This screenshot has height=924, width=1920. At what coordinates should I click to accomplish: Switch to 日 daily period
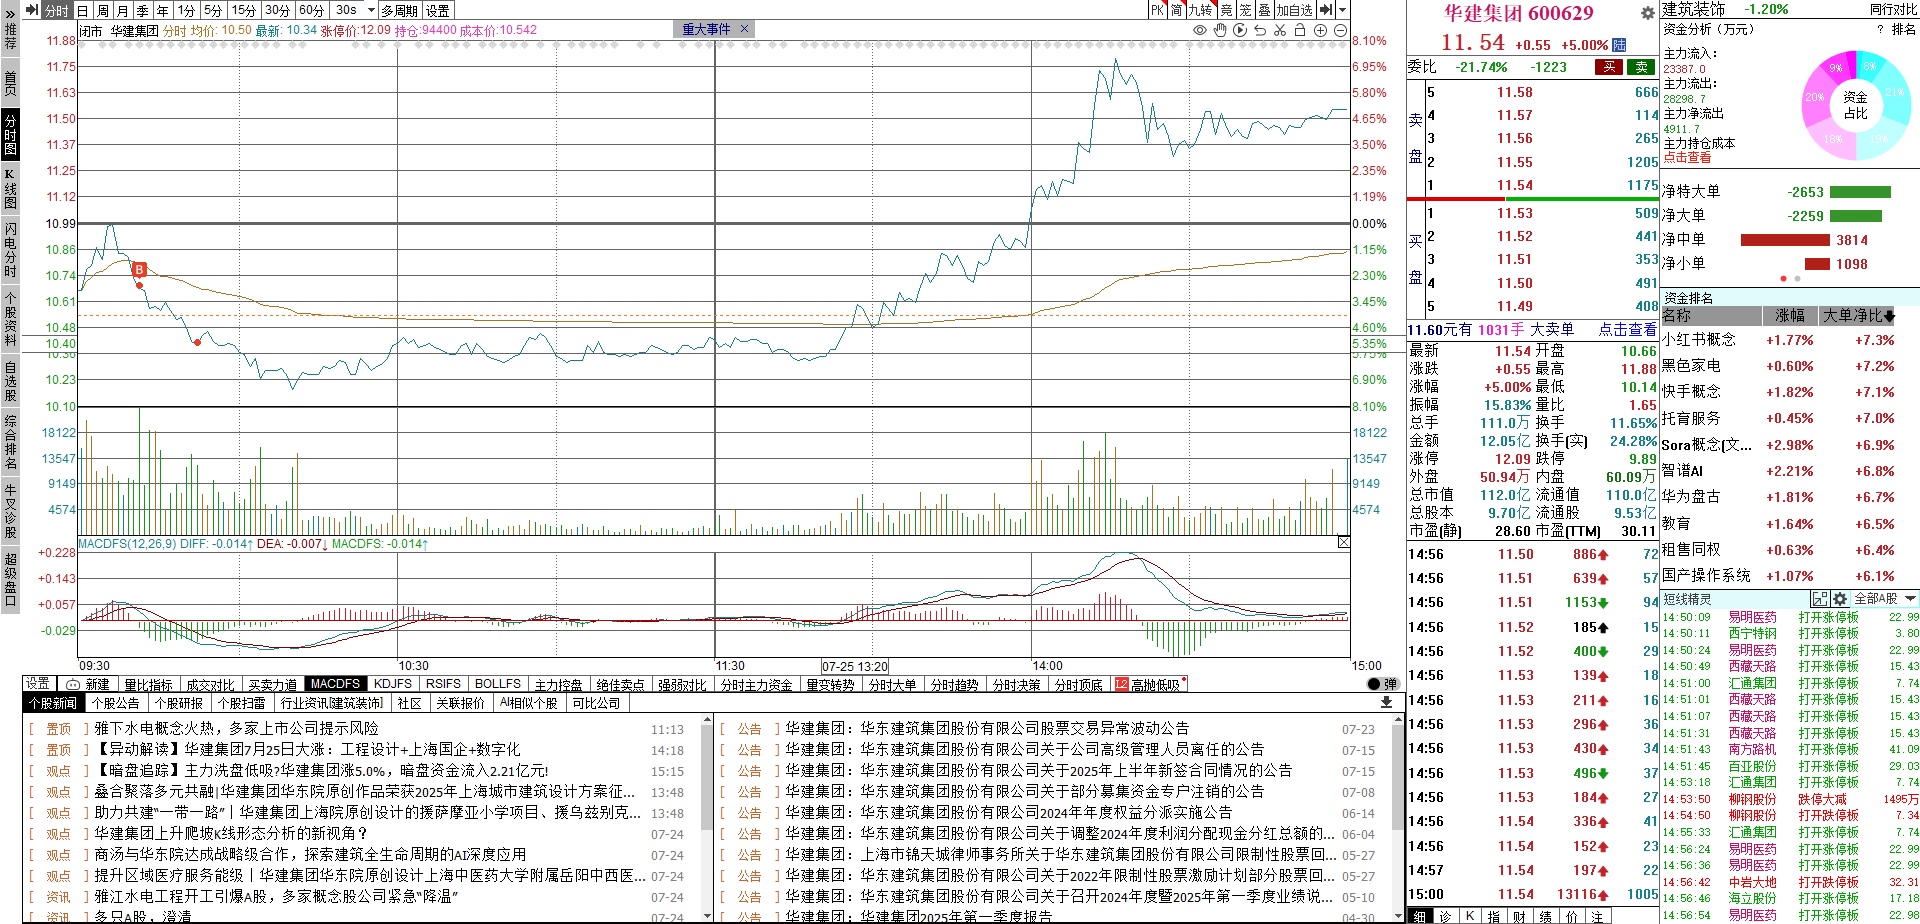(82, 10)
